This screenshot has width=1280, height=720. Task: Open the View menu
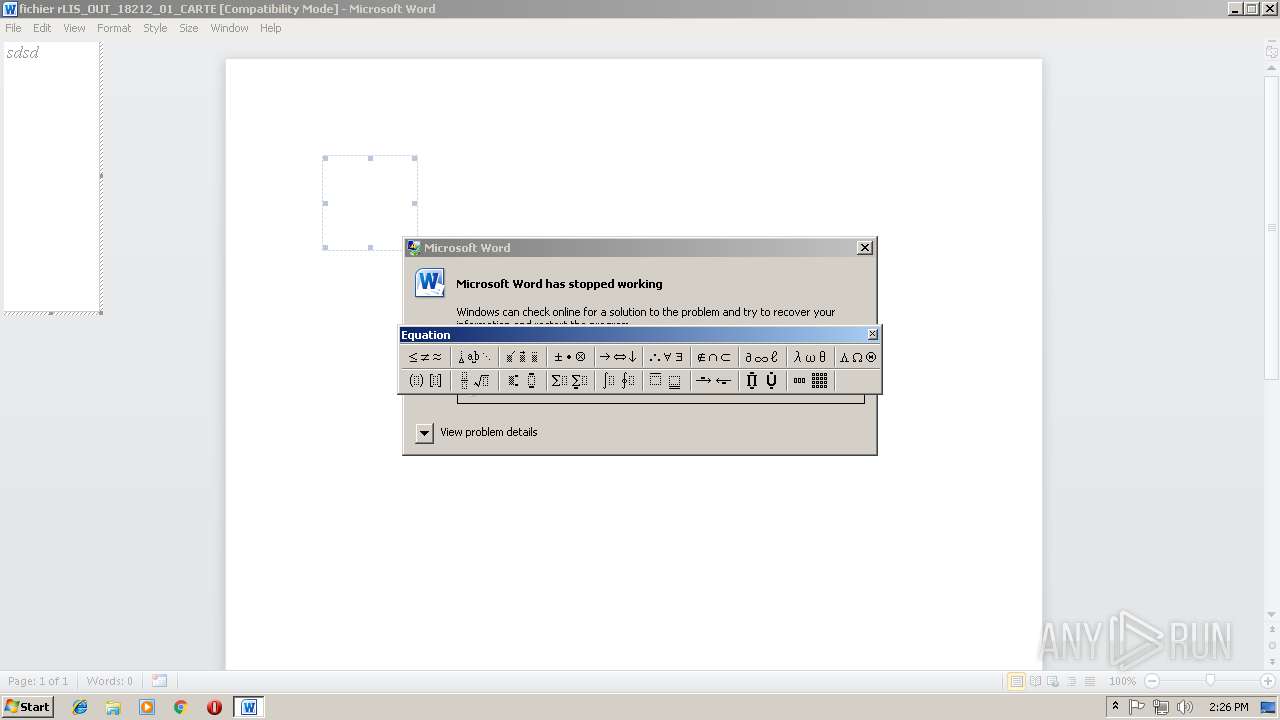tap(74, 28)
